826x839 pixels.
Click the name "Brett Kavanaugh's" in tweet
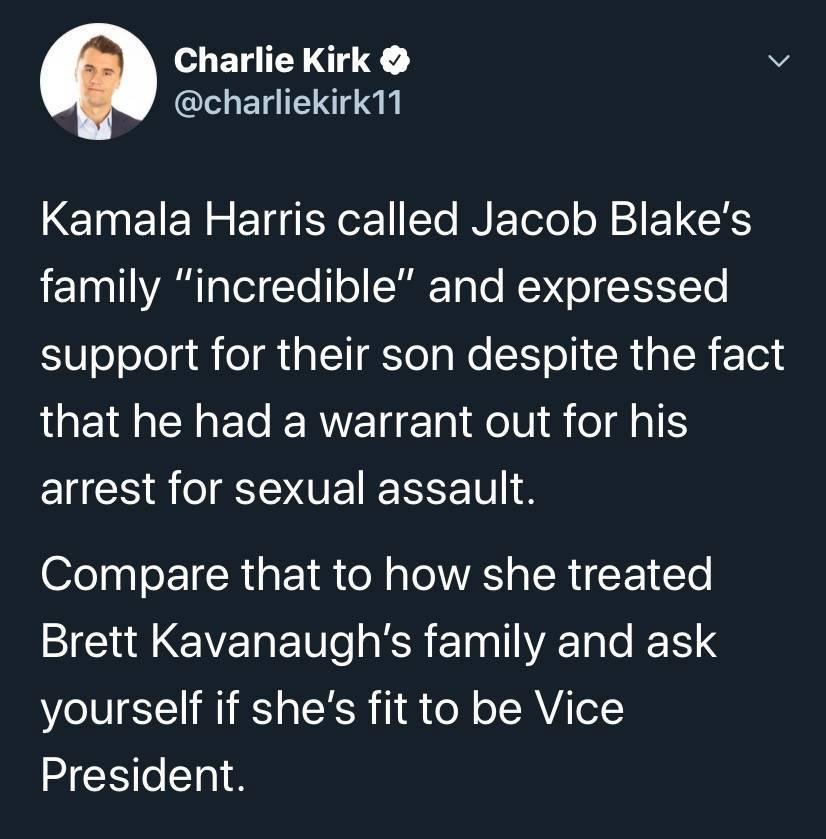tap(226, 643)
